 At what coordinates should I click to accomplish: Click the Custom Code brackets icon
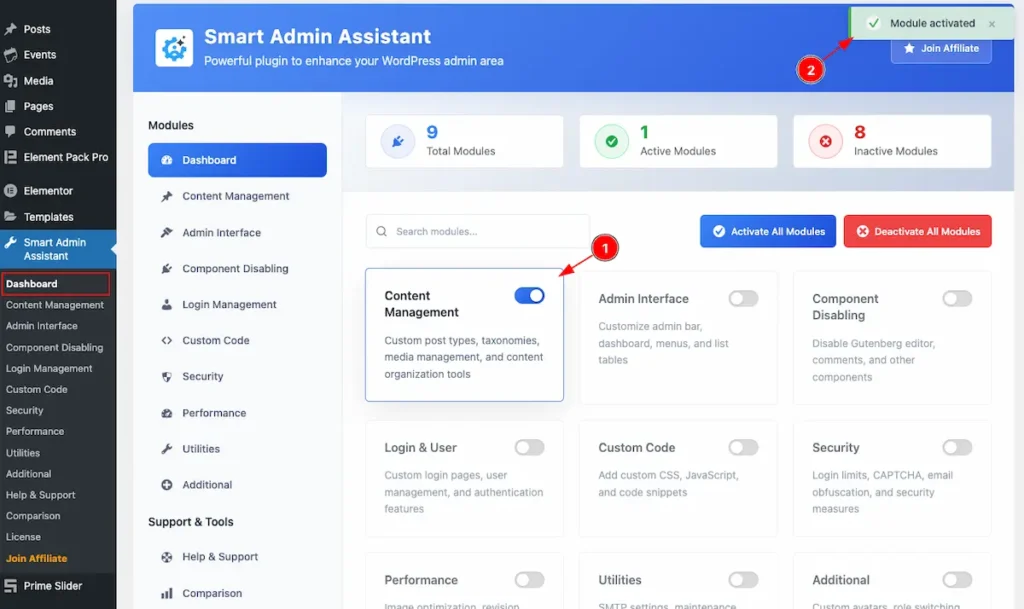tap(167, 341)
